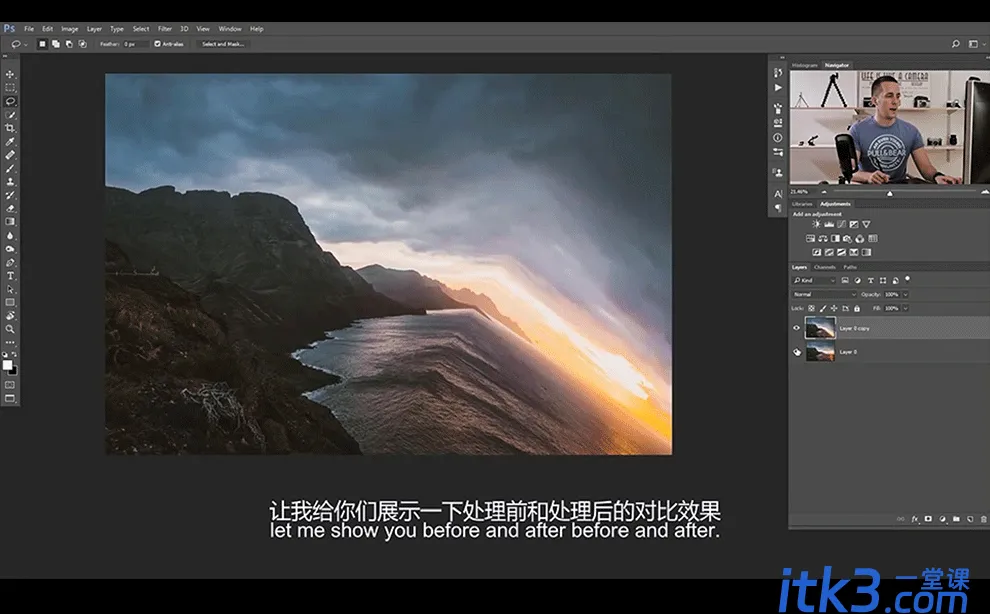The image size is (990, 614).
Task: Select the Healing Brush tool
Action: [10, 155]
